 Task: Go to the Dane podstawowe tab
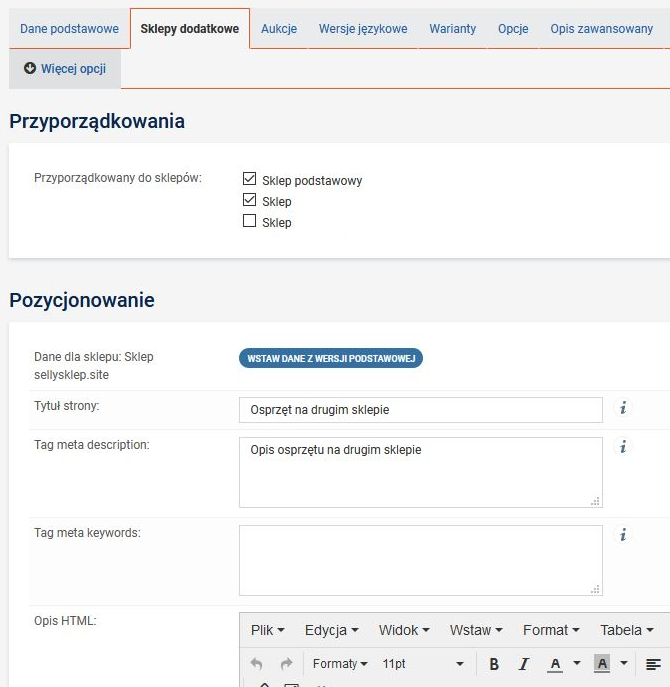[x=69, y=29]
